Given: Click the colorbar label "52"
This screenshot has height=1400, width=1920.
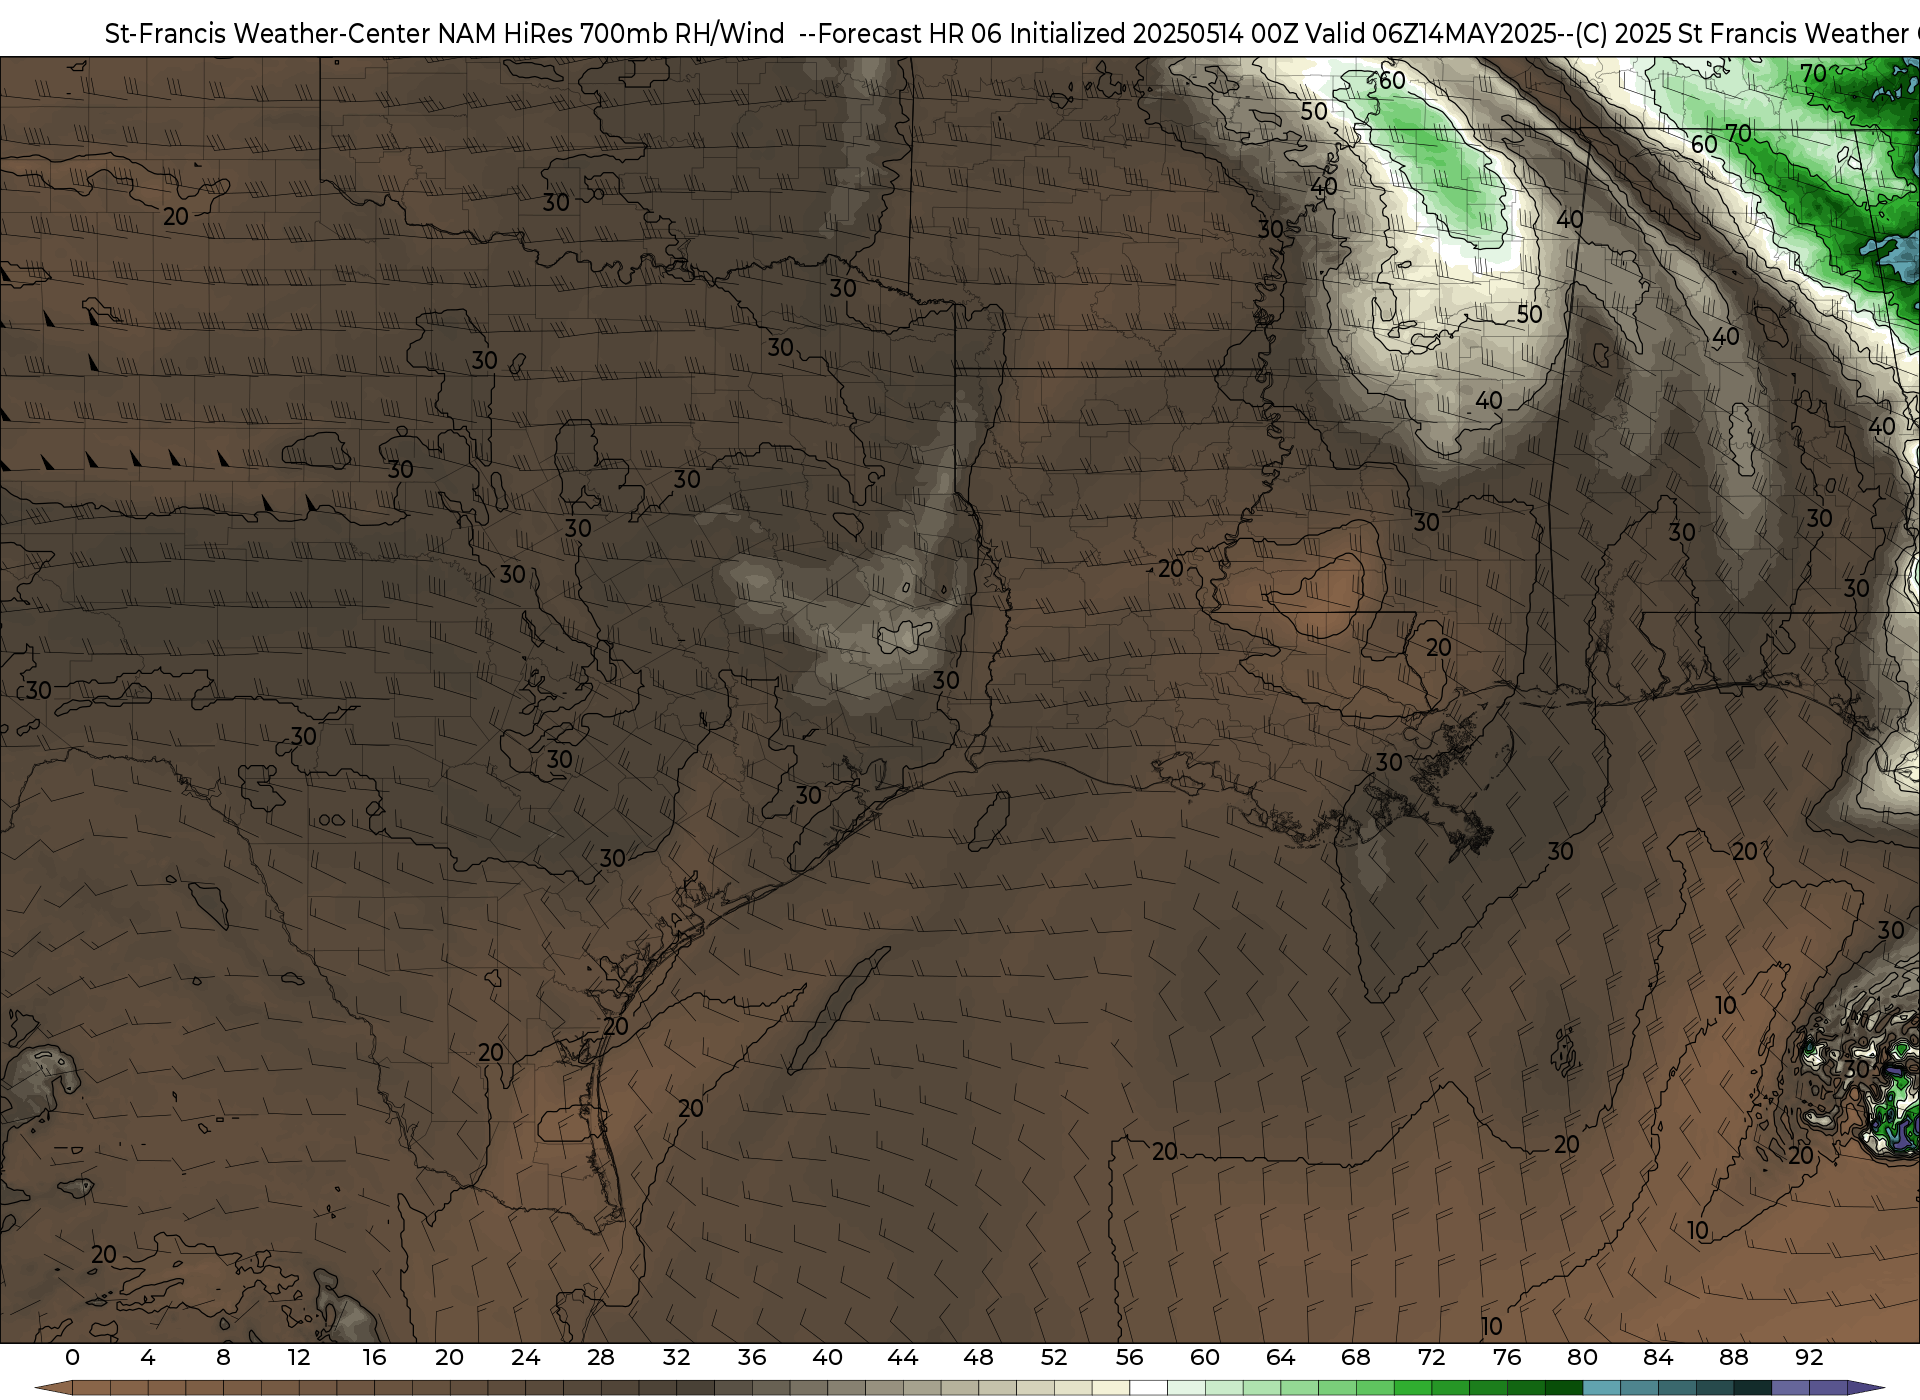Looking at the screenshot, I should (1054, 1358).
